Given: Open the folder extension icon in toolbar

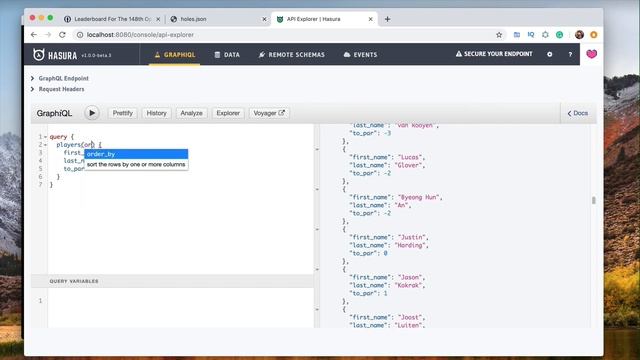Looking at the screenshot, I should [517, 35].
